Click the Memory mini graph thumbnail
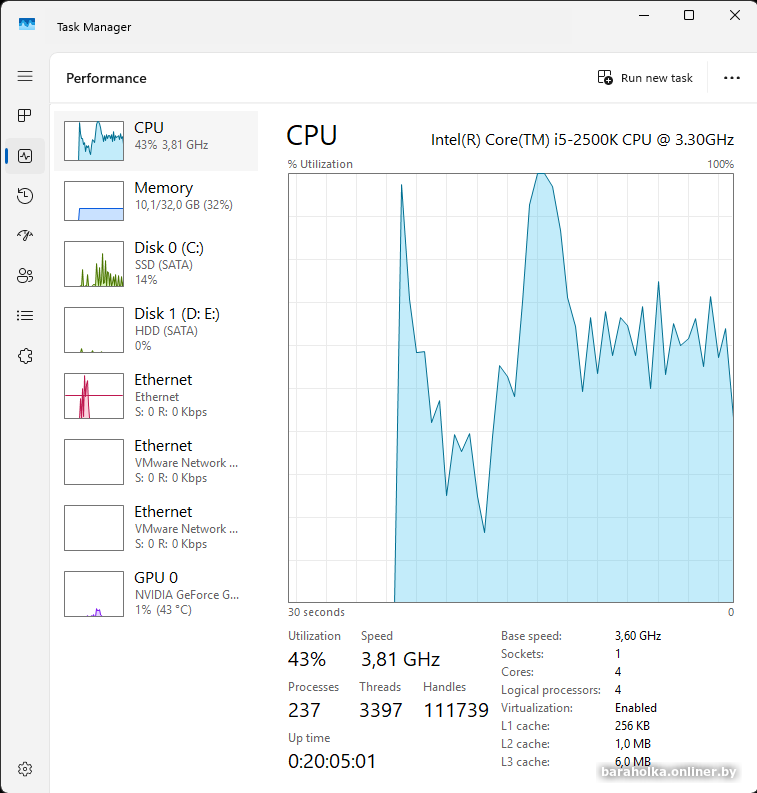Image resolution: width=757 pixels, height=793 pixels. [x=94, y=201]
